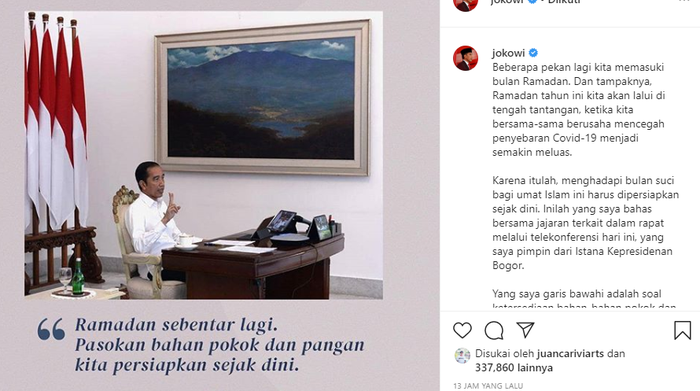Click the caption paragraph mentioning Istana Kepresidenan Bogor
Screen dimensions: 700x391
(x=585, y=223)
